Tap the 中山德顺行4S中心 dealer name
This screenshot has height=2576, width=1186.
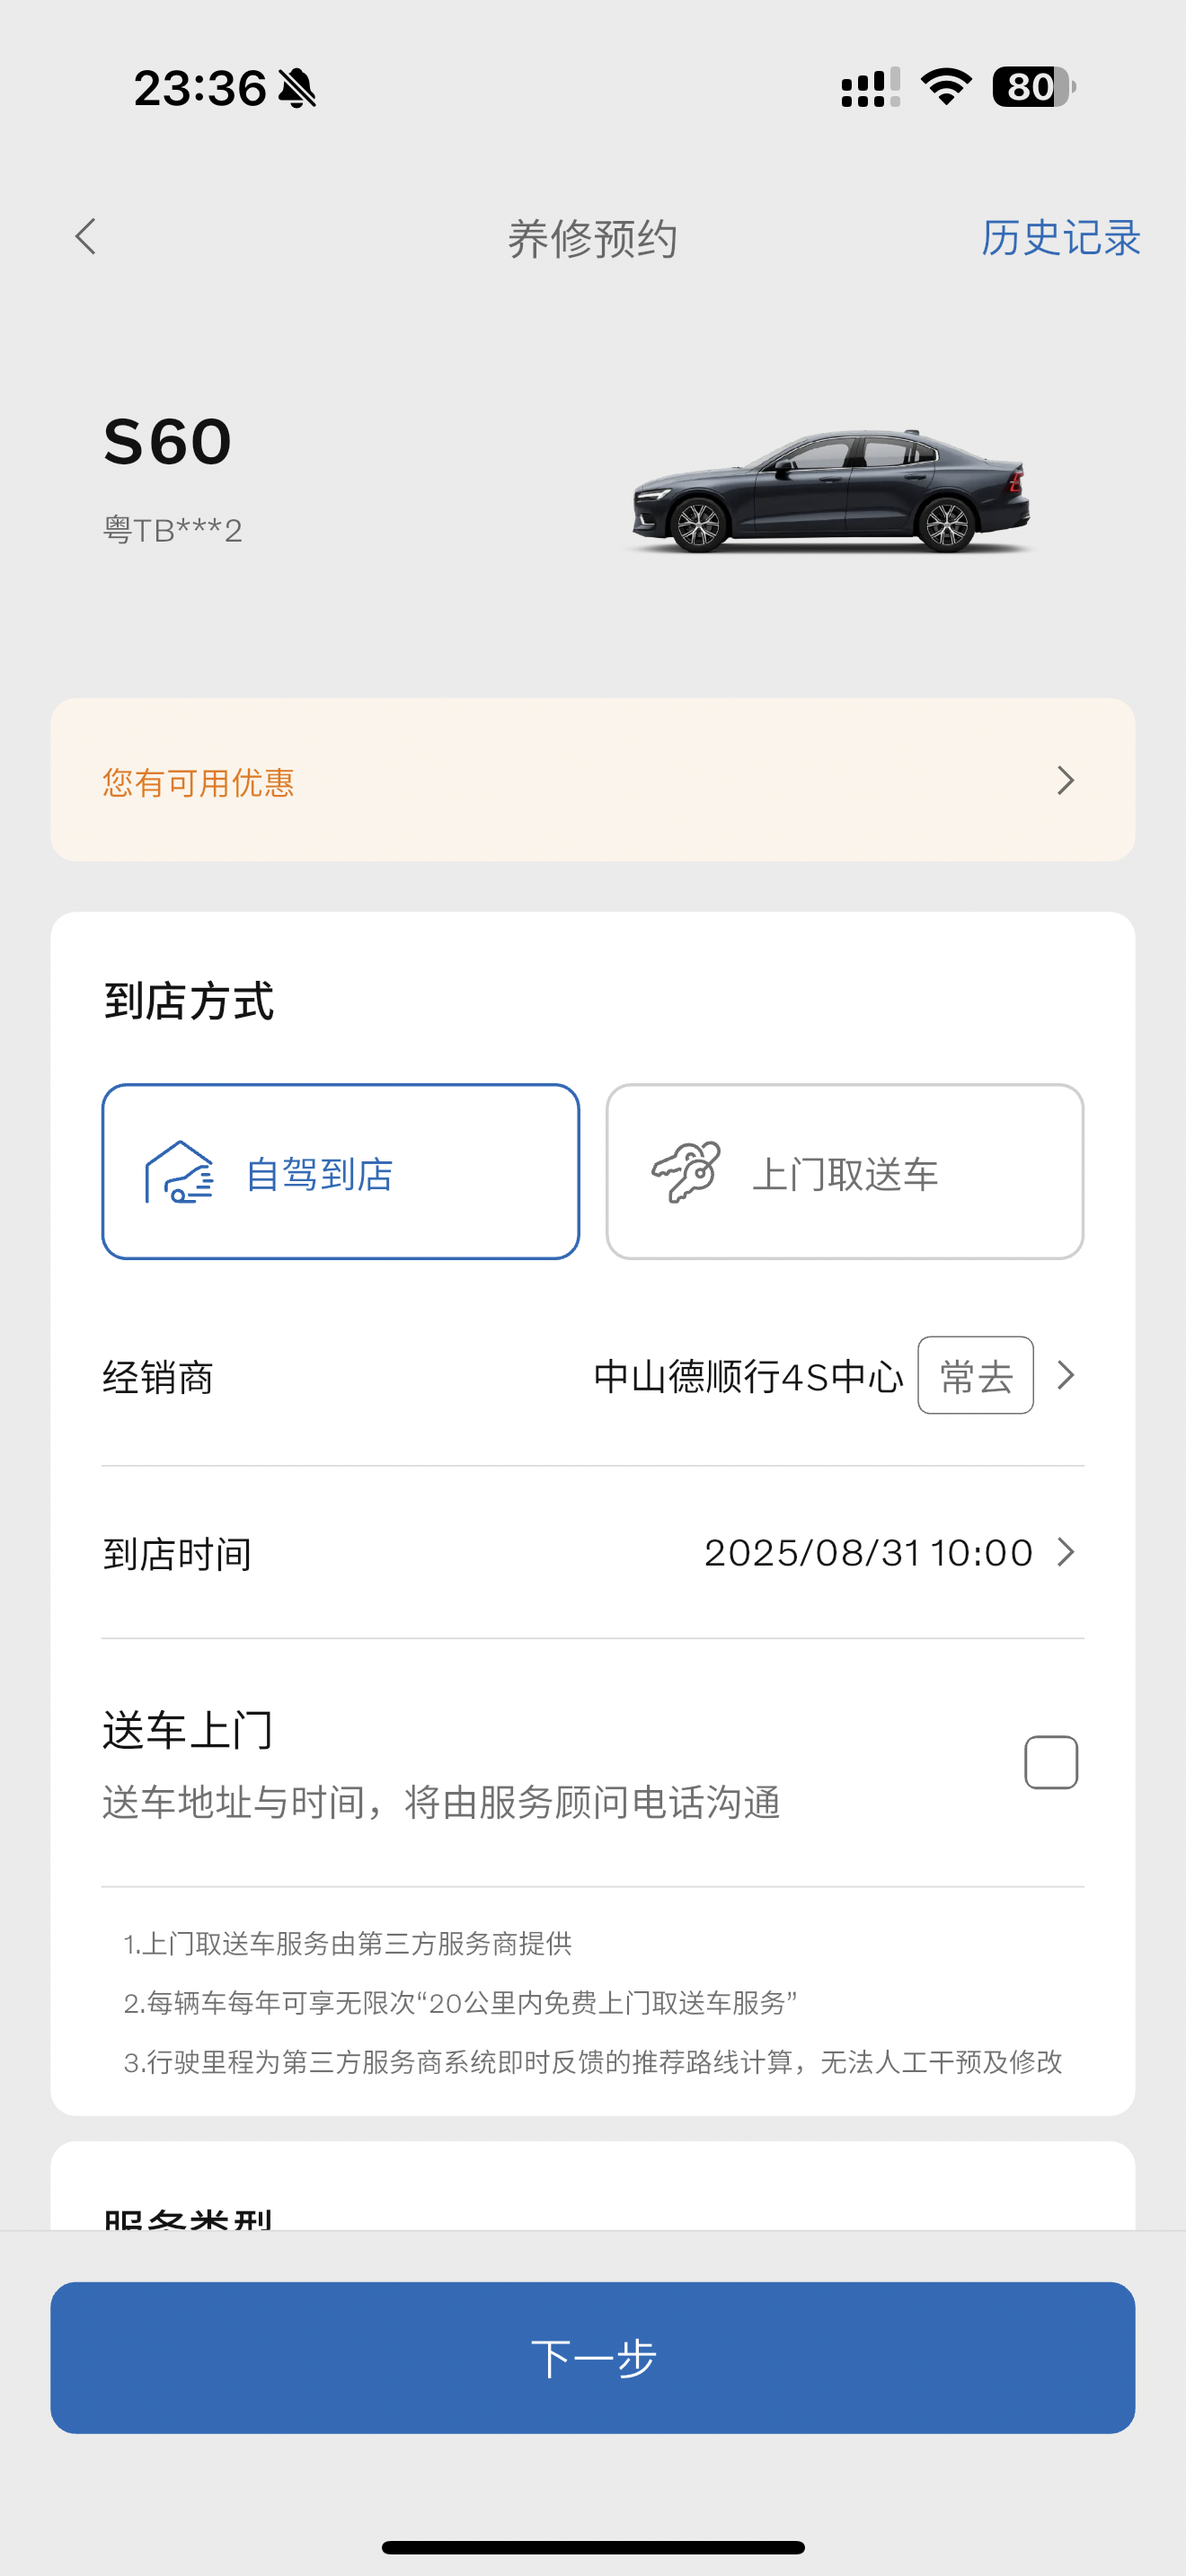pyautogui.click(x=748, y=1377)
